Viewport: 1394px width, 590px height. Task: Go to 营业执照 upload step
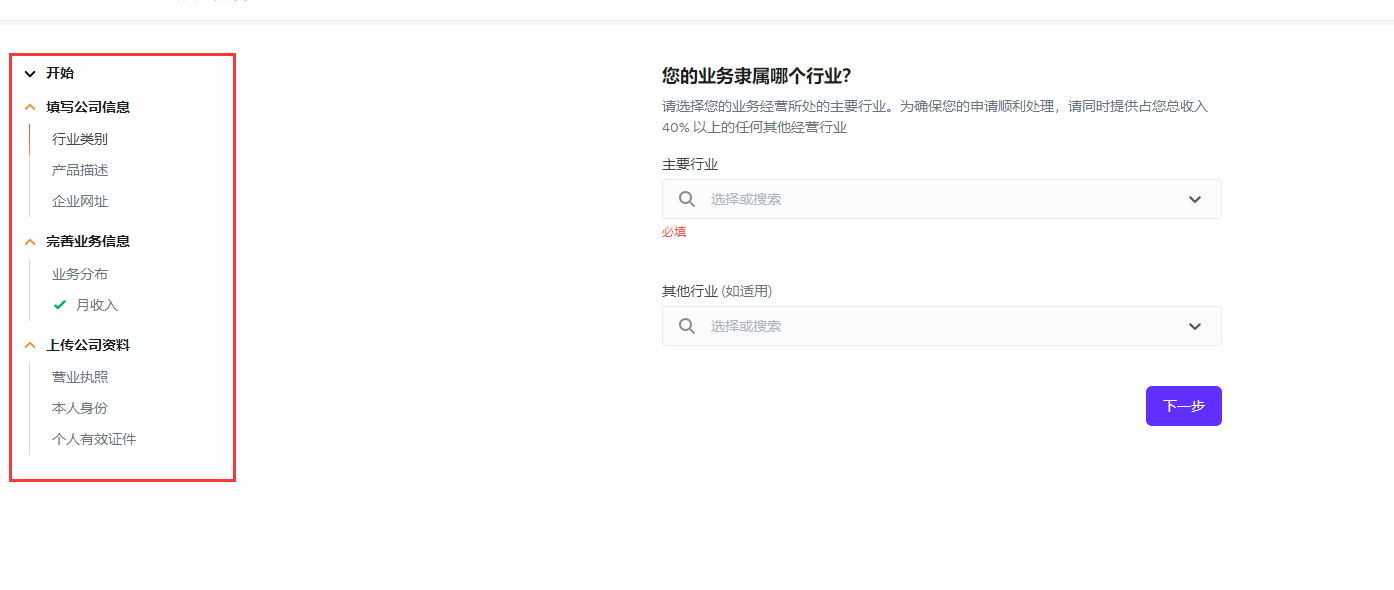[80, 377]
